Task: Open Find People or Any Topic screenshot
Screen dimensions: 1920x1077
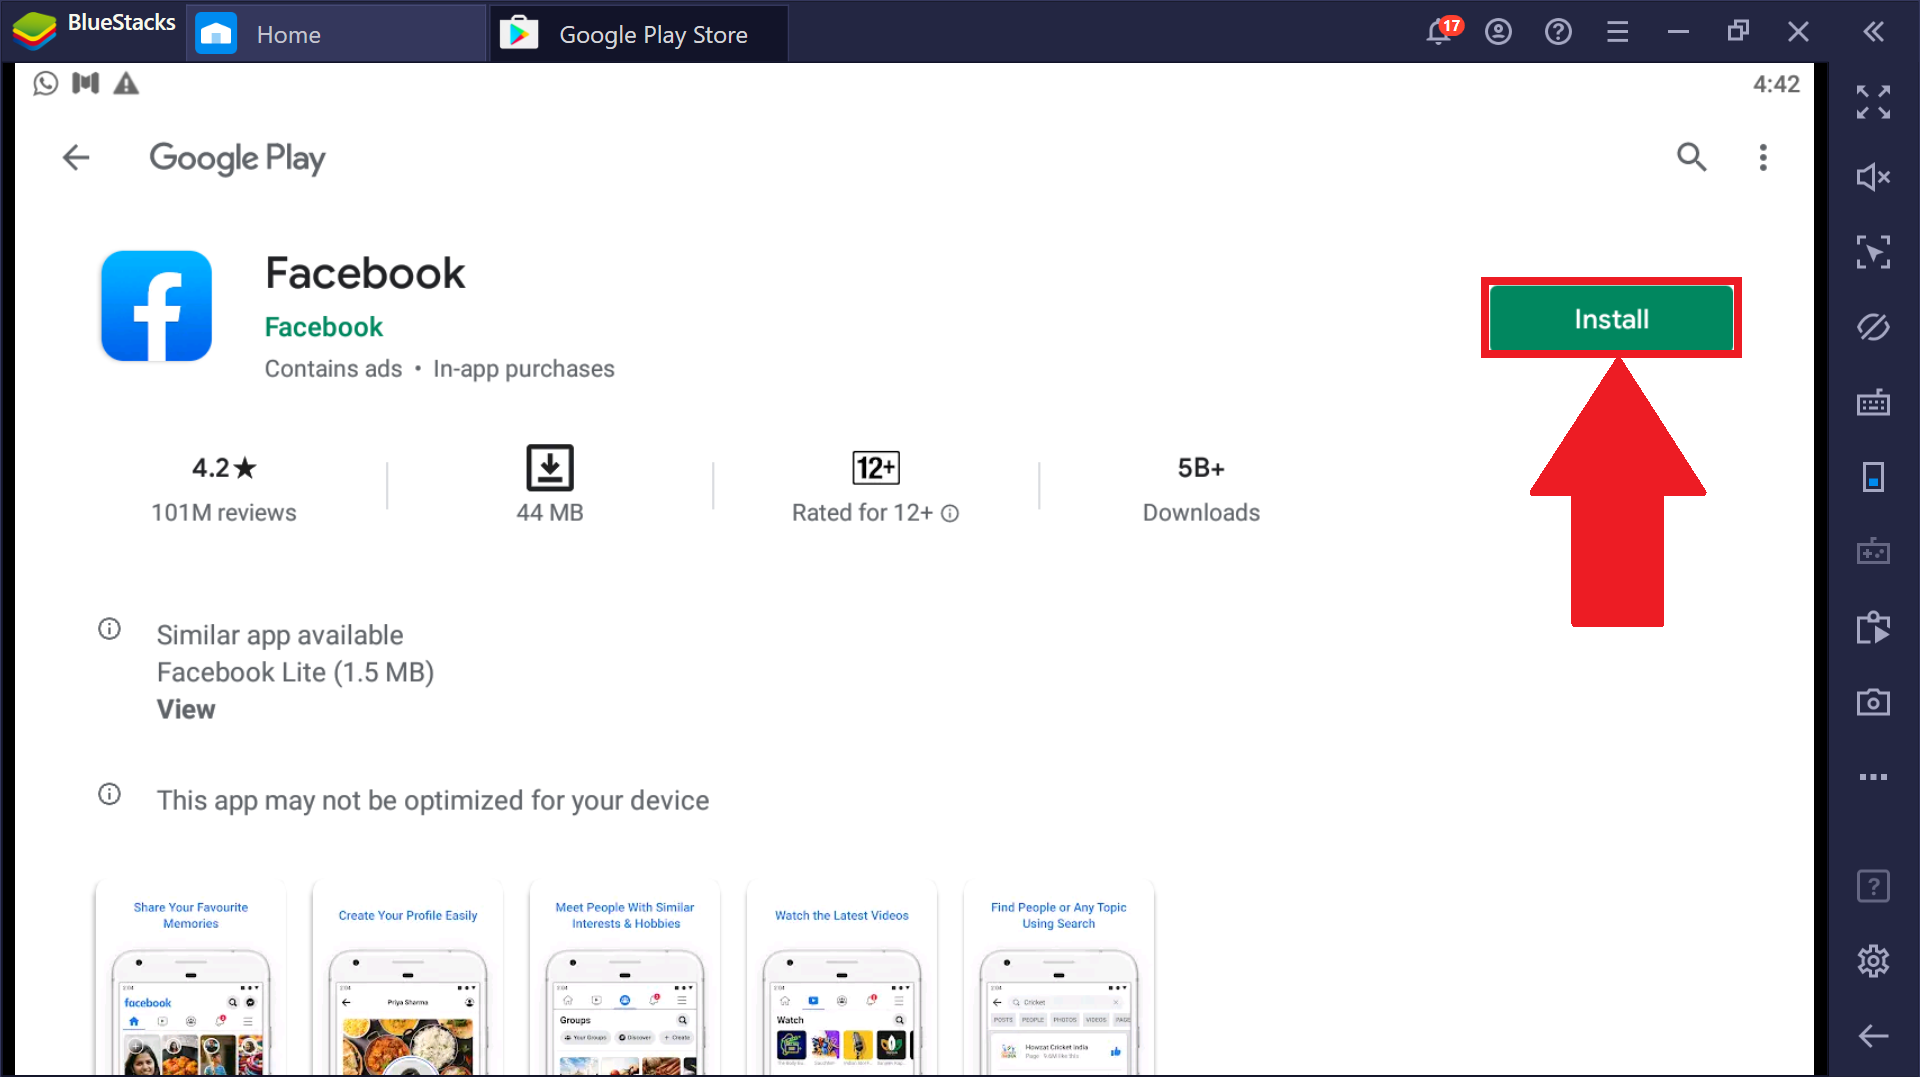Action: point(1059,978)
